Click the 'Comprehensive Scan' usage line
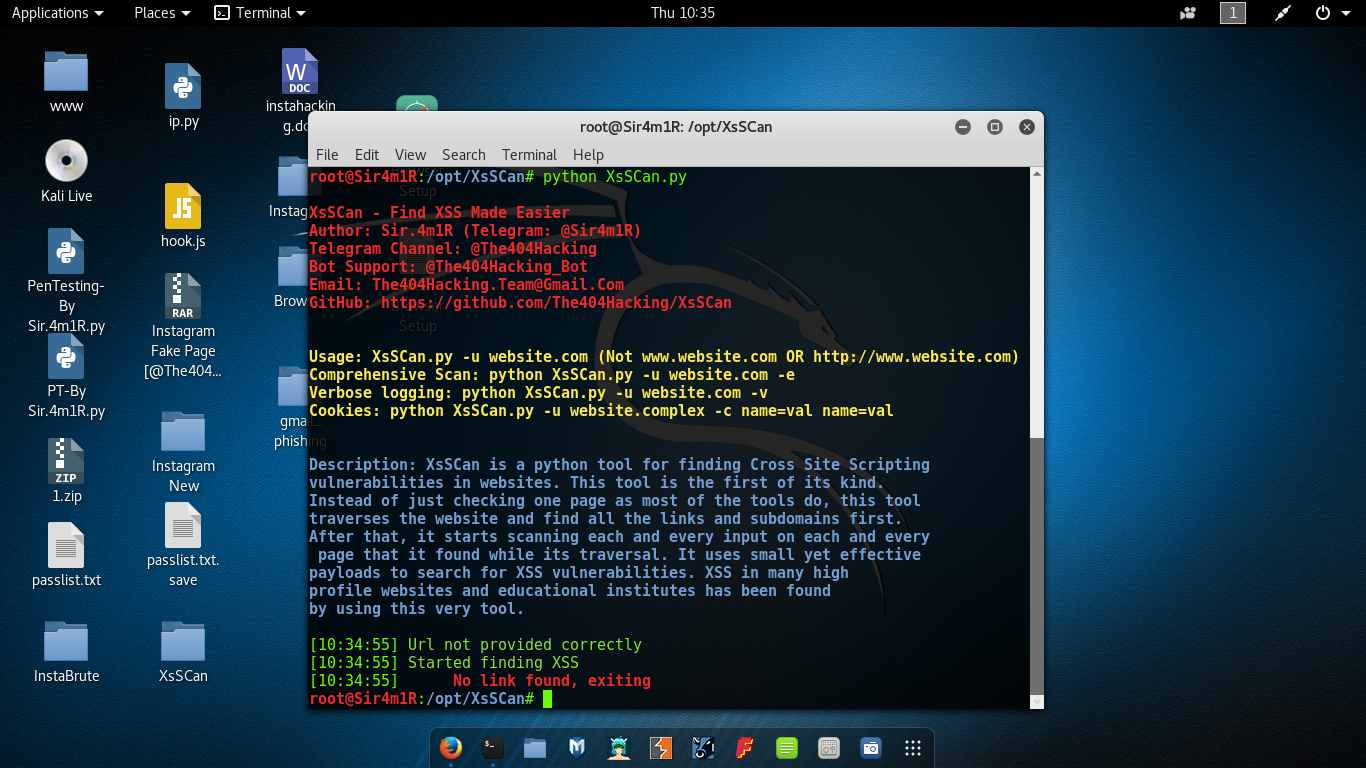1366x768 pixels. [552, 374]
